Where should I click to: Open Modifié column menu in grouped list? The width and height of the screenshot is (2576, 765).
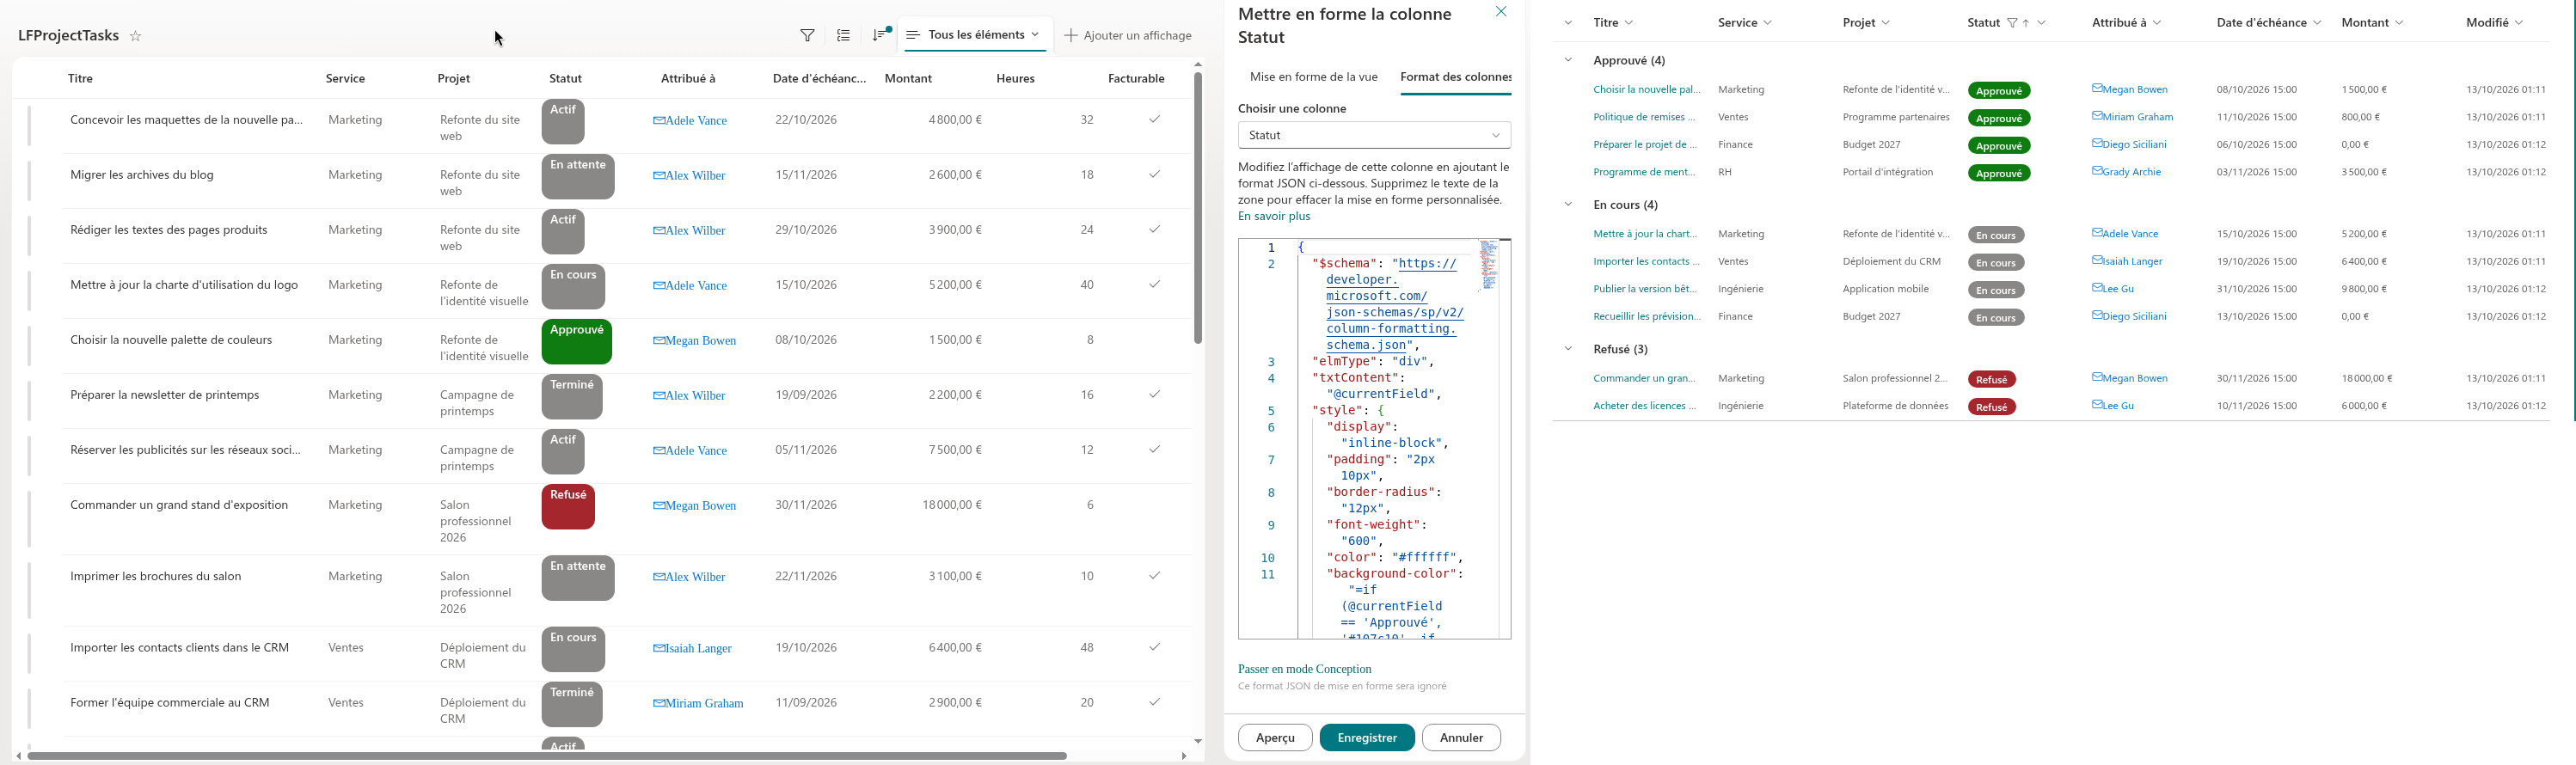point(2518,23)
